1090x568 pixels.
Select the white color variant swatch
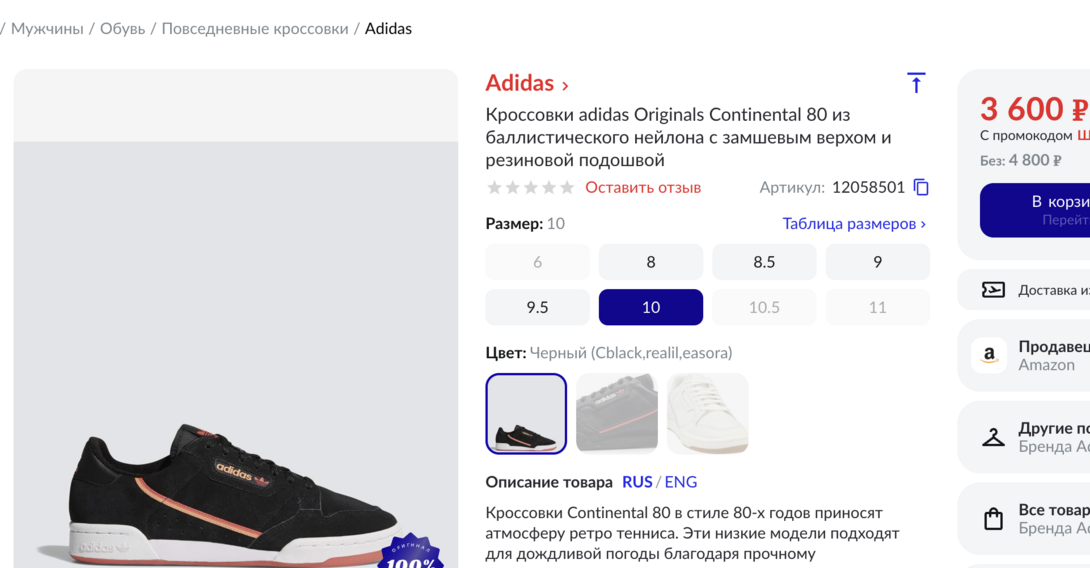(707, 414)
